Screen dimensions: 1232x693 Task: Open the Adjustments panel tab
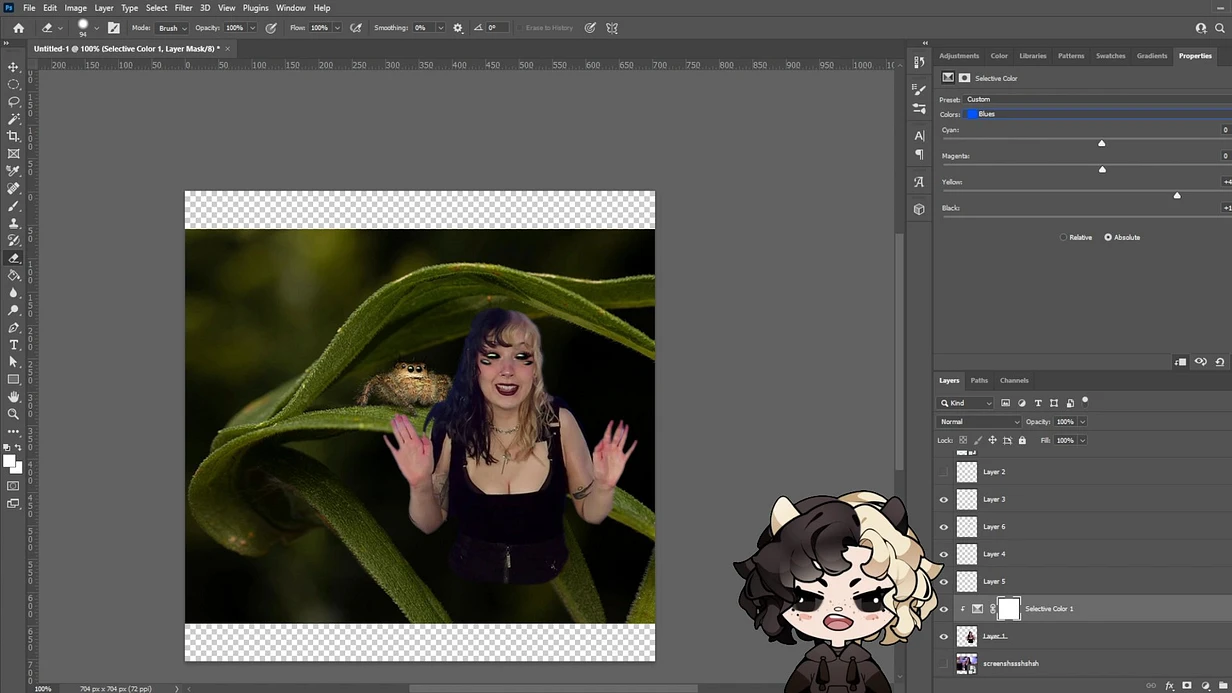click(x=959, y=56)
